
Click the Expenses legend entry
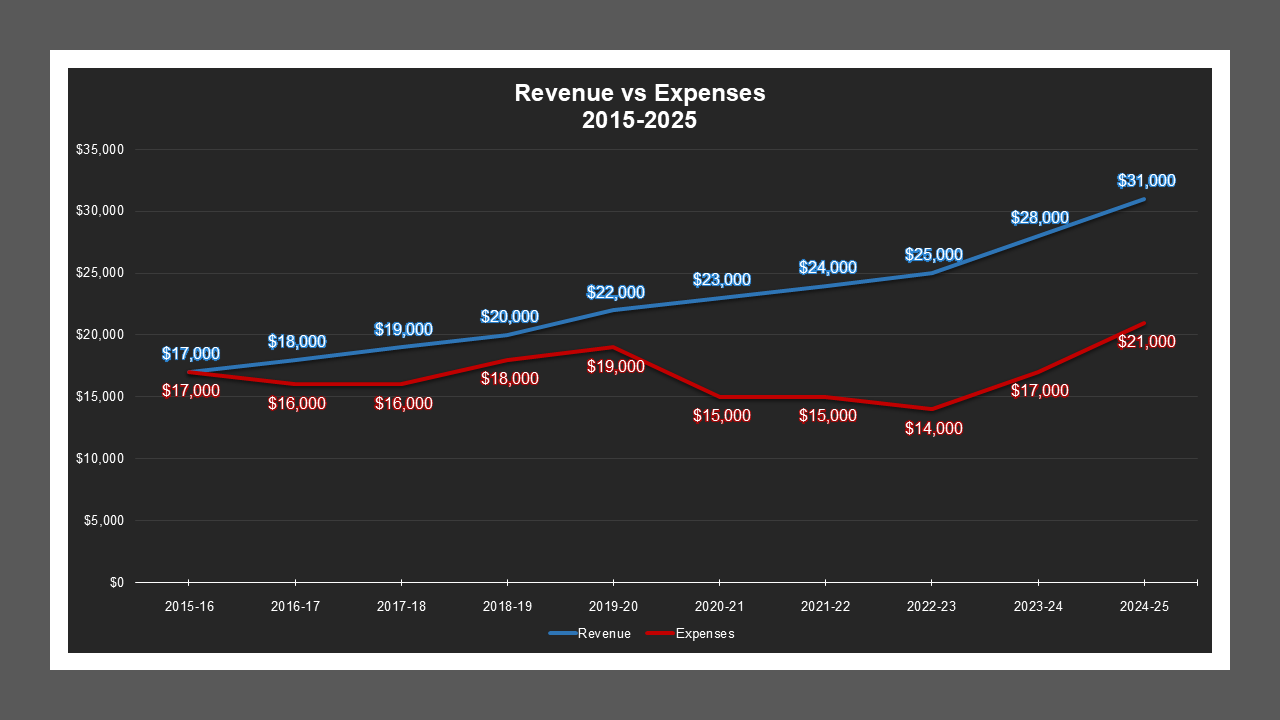click(706, 633)
